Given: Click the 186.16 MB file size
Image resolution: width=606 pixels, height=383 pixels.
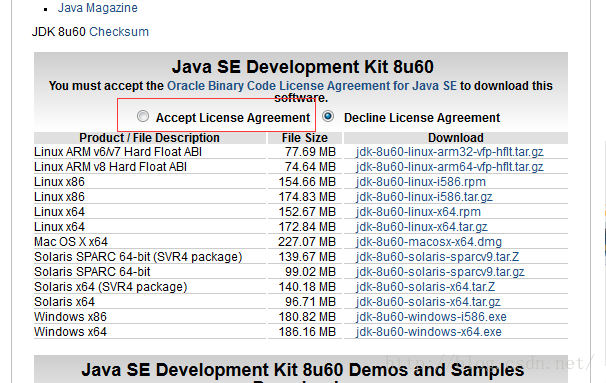Looking at the screenshot, I should point(307,332).
